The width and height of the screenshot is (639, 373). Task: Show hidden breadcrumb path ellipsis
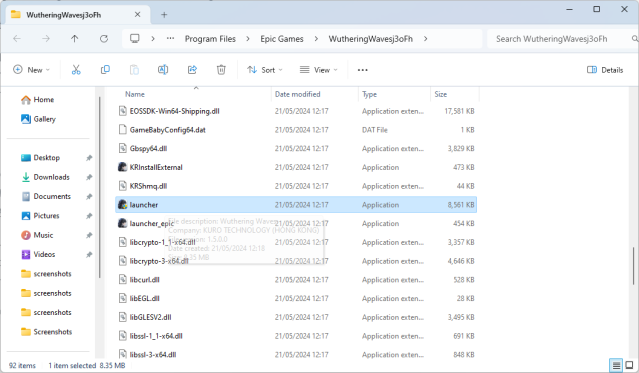point(170,38)
